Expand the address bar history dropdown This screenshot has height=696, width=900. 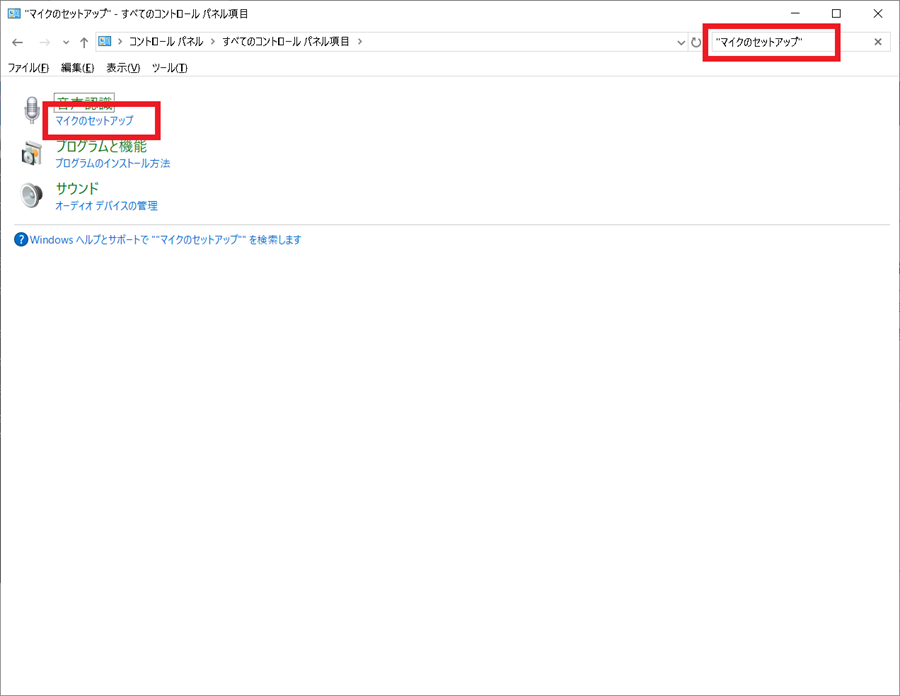click(681, 42)
